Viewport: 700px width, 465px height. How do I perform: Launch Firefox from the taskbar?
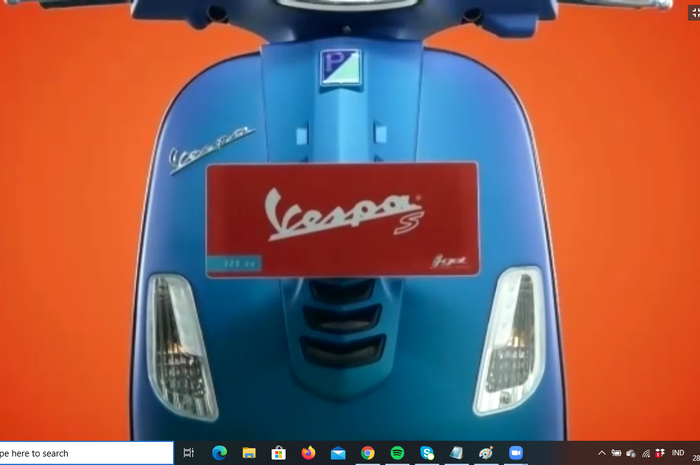click(x=308, y=453)
